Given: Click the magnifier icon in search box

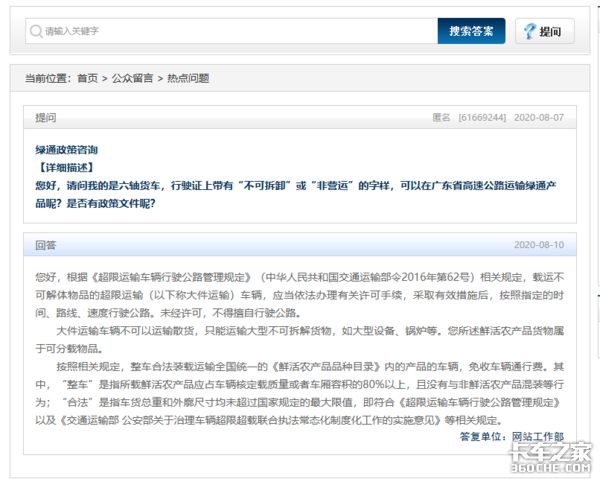Looking at the screenshot, I should 36,31.
